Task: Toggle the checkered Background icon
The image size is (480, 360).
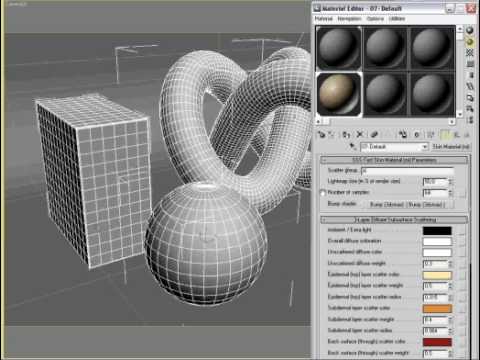Action: tap(470, 53)
